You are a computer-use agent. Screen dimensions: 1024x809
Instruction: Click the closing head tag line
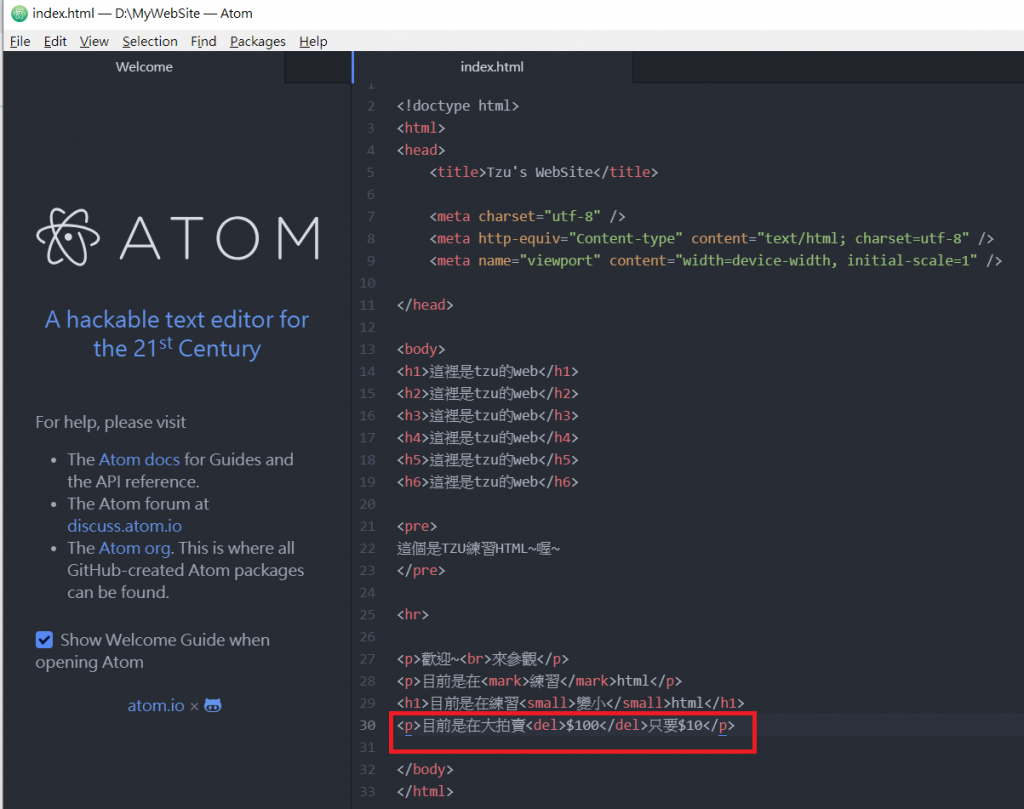click(x=424, y=304)
